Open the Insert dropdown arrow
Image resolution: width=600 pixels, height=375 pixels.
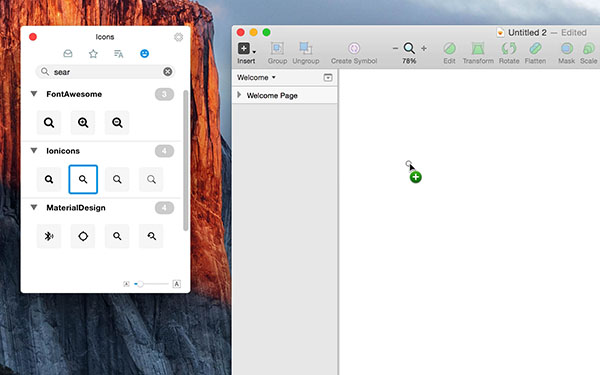pos(254,52)
